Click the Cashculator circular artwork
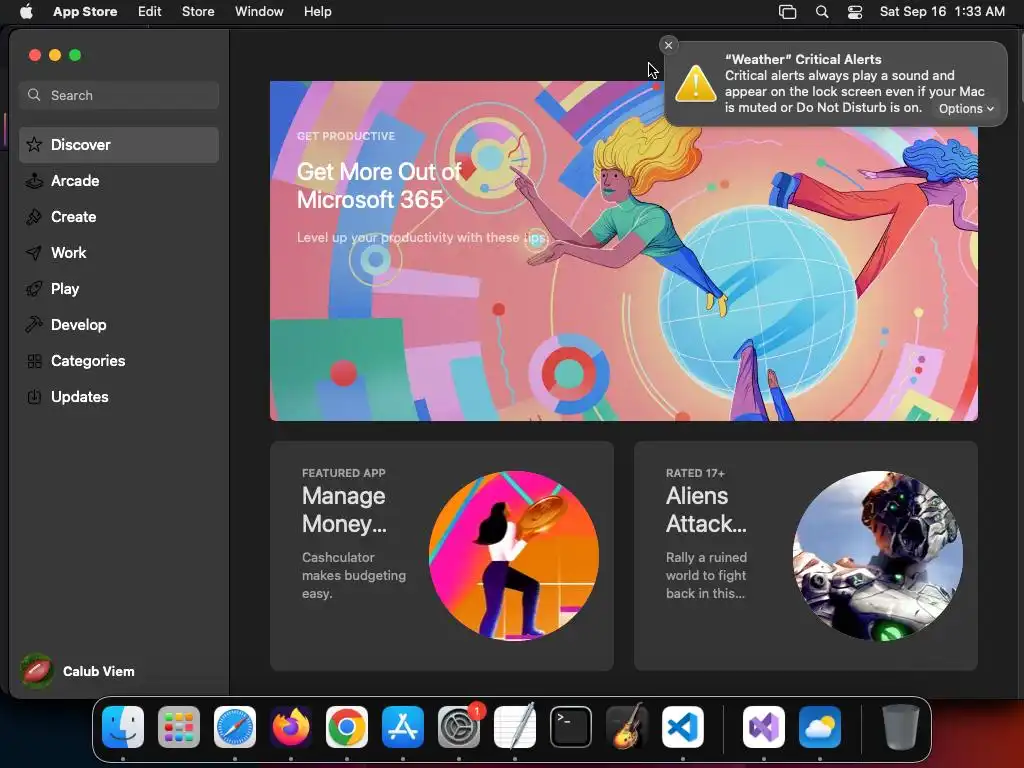 pyautogui.click(x=514, y=556)
